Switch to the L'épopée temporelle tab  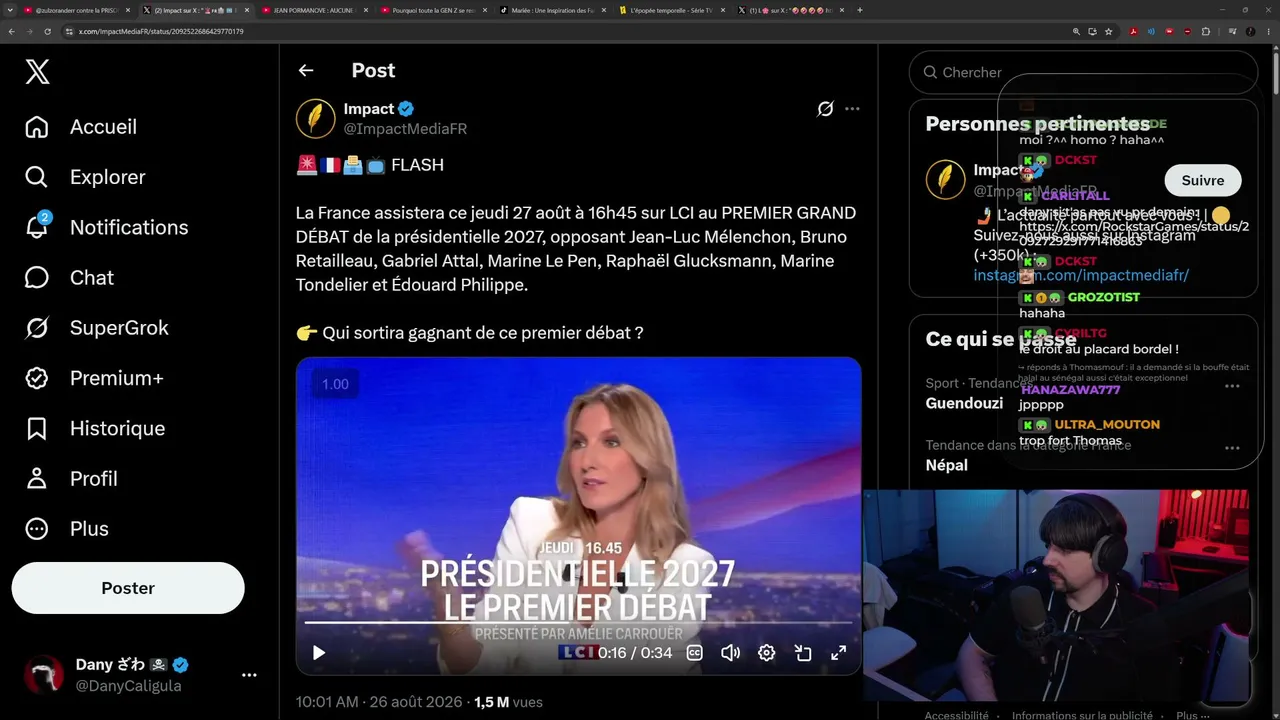pos(671,10)
